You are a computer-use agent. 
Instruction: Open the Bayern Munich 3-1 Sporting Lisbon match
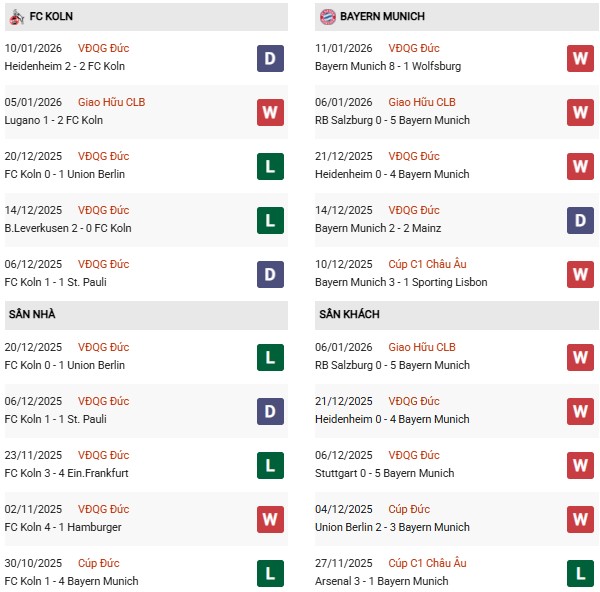(401, 282)
